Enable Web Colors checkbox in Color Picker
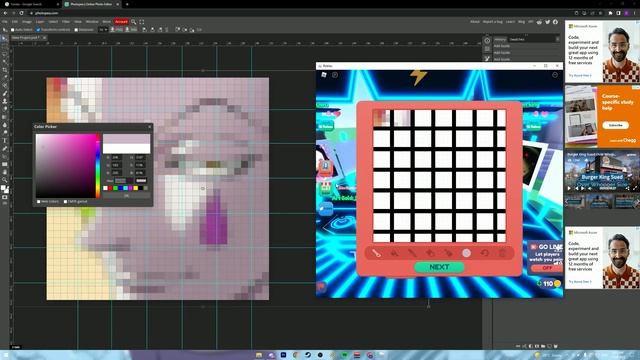The width and height of the screenshot is (640, 360). point(38,202)
